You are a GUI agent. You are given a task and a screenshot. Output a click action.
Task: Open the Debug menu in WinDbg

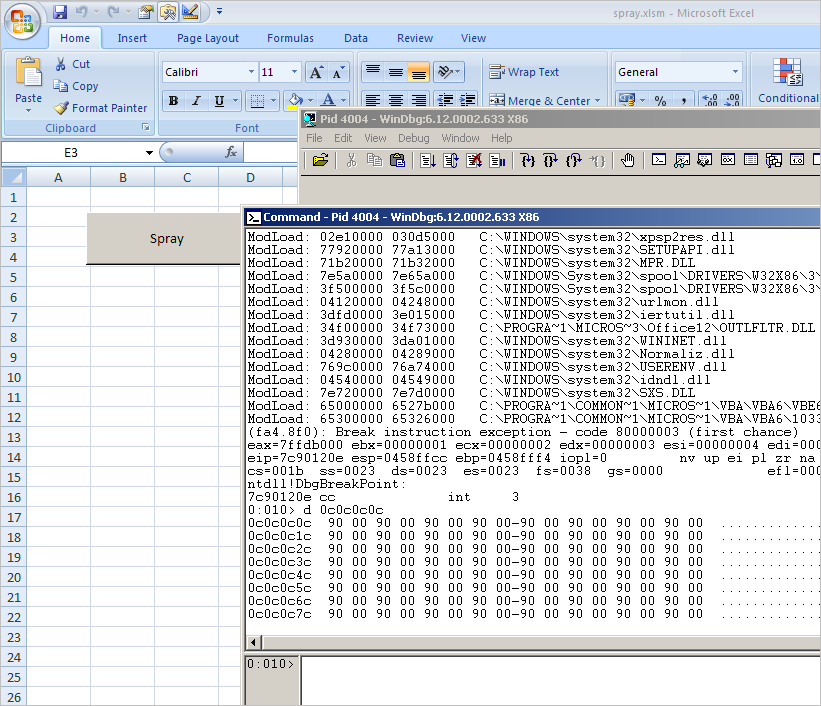point(413,138)
